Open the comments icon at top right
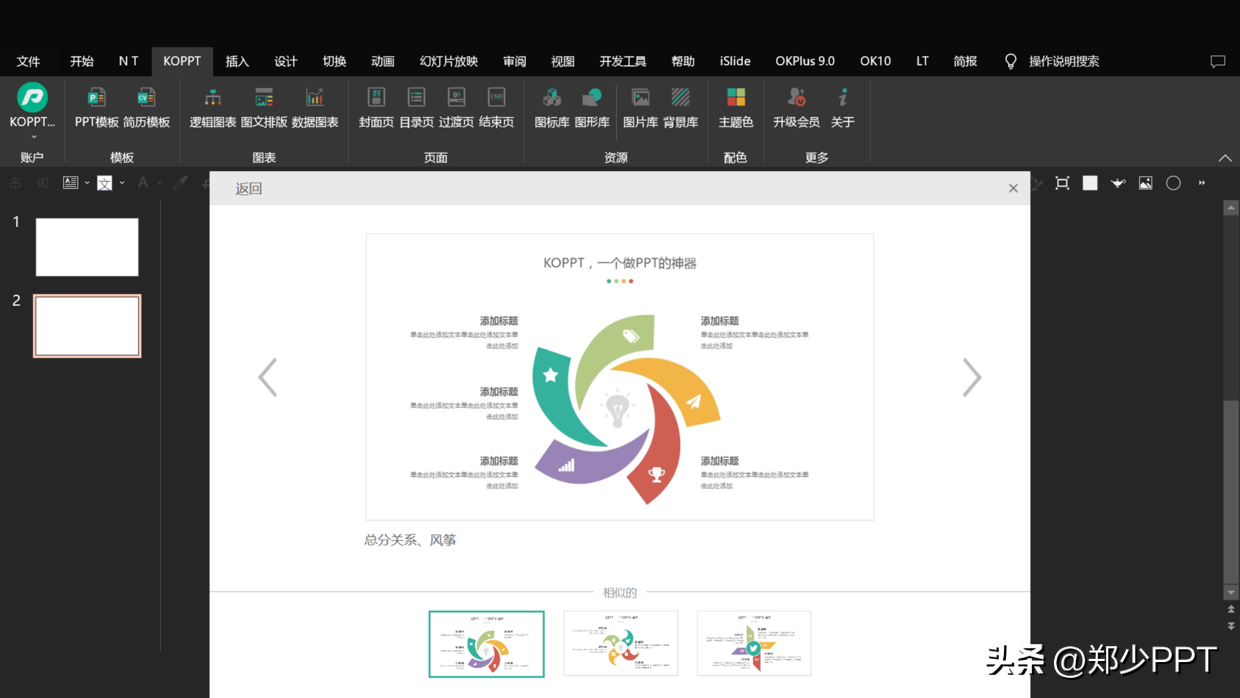The height and width of the screenshot is (698, 1240). [x=1218, y=62]
